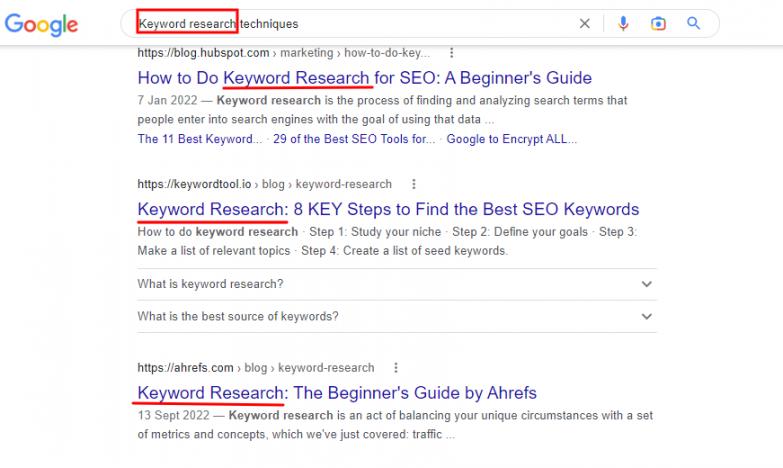Open "The Beginner's Guide by Ahrefs" result

click(337, 392)
